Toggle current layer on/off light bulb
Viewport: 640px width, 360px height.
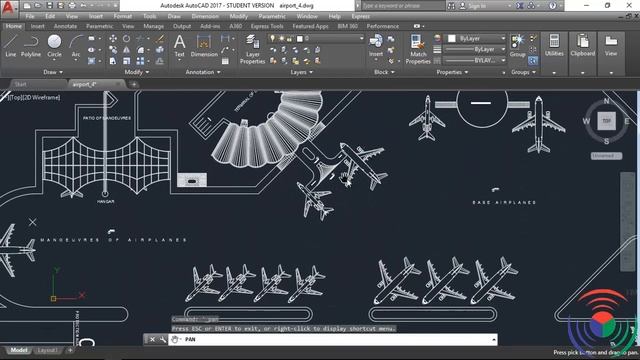coord(273,38)
